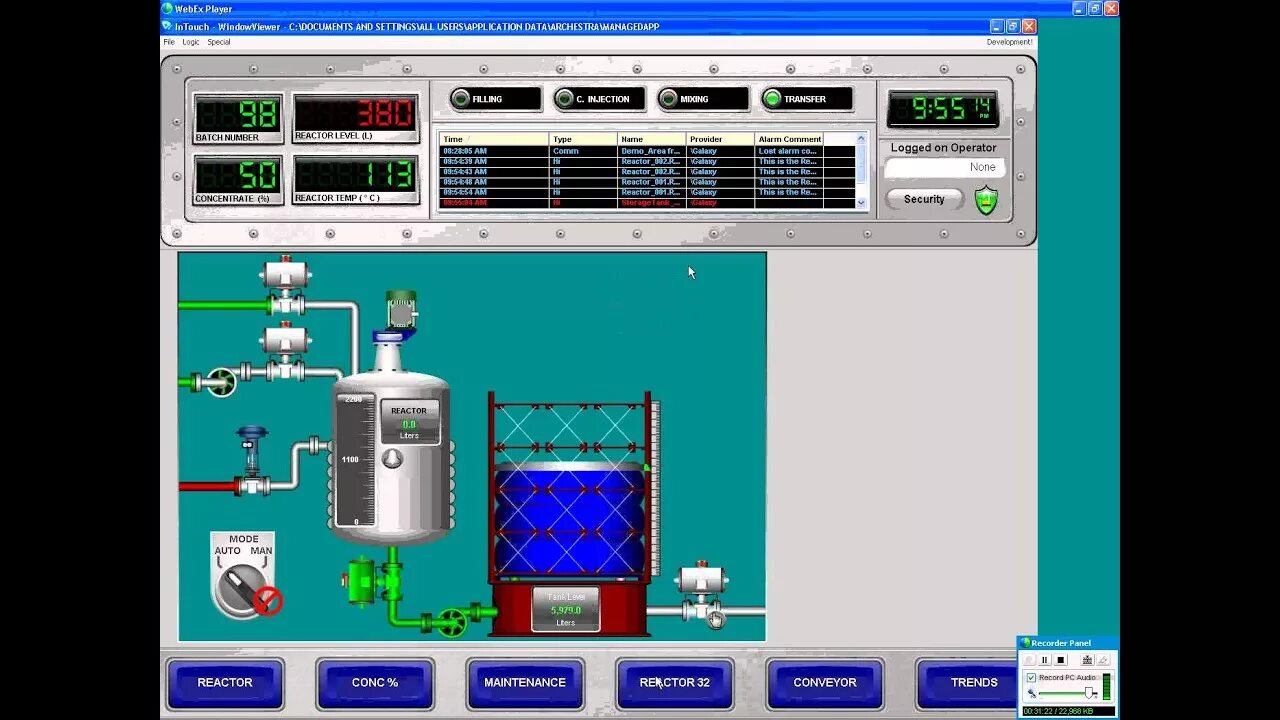Image resolution: width=1280 pixels, height=720 pixels.
Task: Click the Recorder Panel microphone icon
Action: 1032,694
